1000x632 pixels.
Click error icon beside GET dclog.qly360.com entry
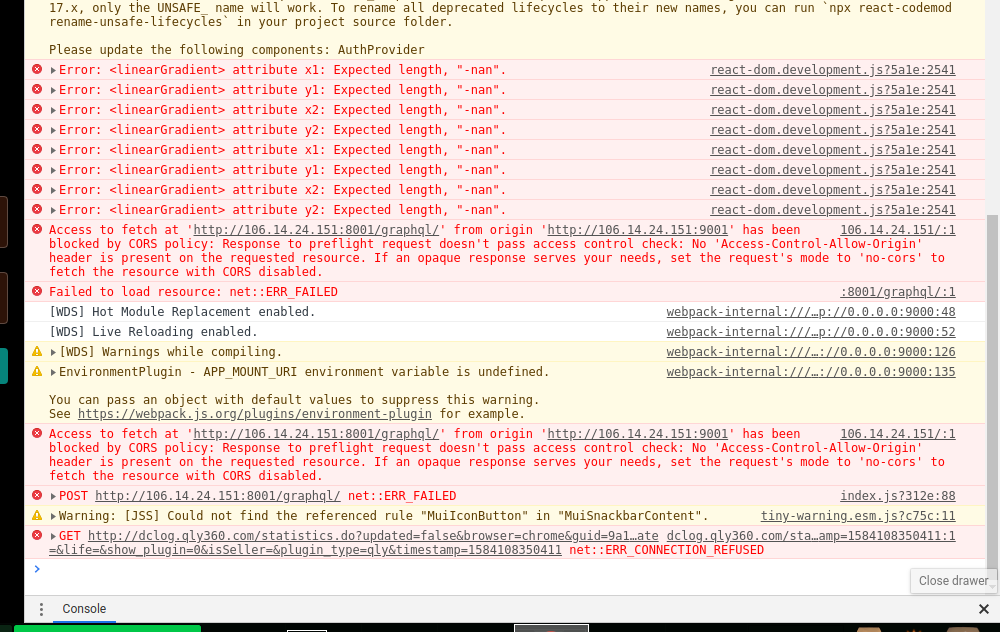[37, 536]
